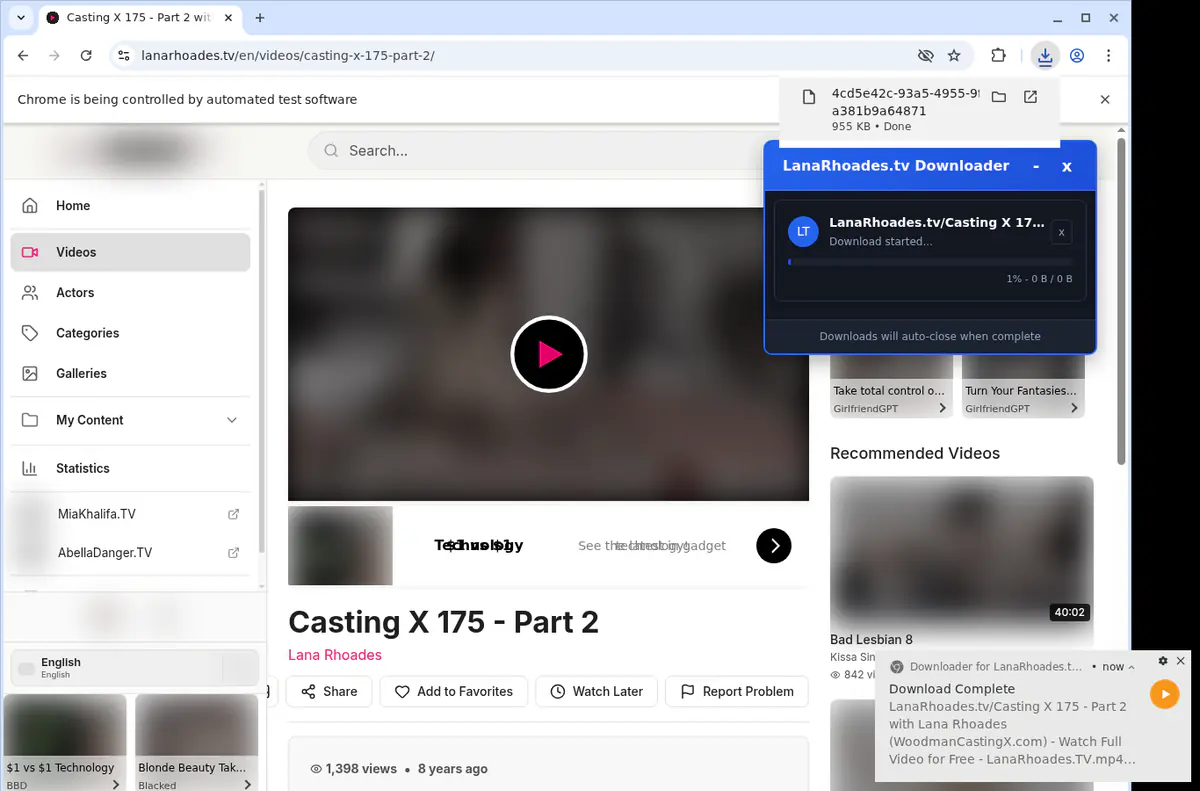Go back with the browser back arrow
The image size is (1200, 791).
pyautogui.click(x=23, y=56)
